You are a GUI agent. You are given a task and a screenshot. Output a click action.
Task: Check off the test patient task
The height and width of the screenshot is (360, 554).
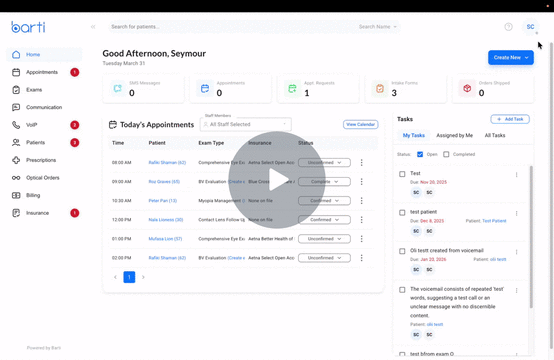point(402,212)
